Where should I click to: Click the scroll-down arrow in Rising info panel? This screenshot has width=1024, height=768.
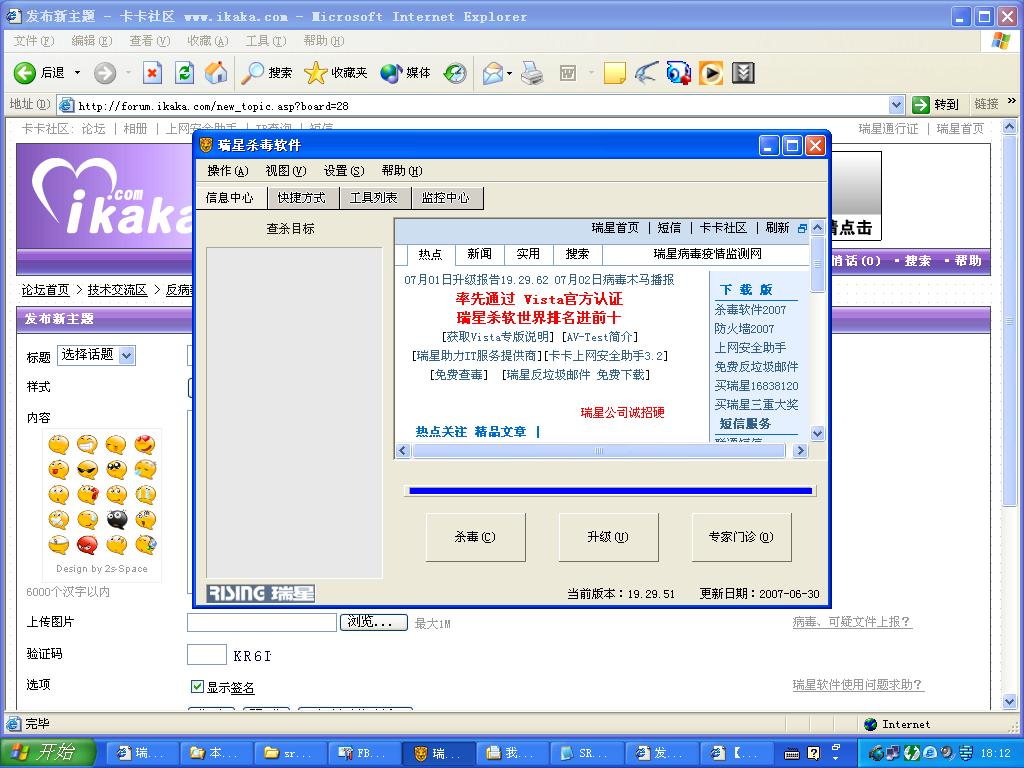(817, 433)
